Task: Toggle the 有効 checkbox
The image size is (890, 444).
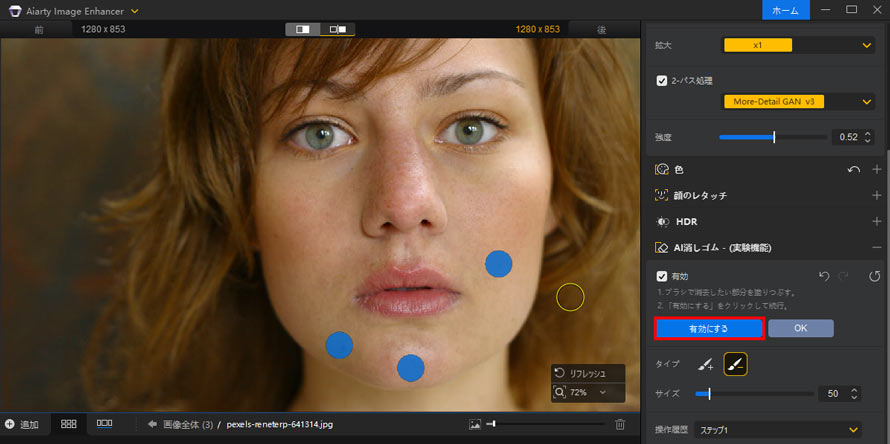Action: [x=661, y=276]
